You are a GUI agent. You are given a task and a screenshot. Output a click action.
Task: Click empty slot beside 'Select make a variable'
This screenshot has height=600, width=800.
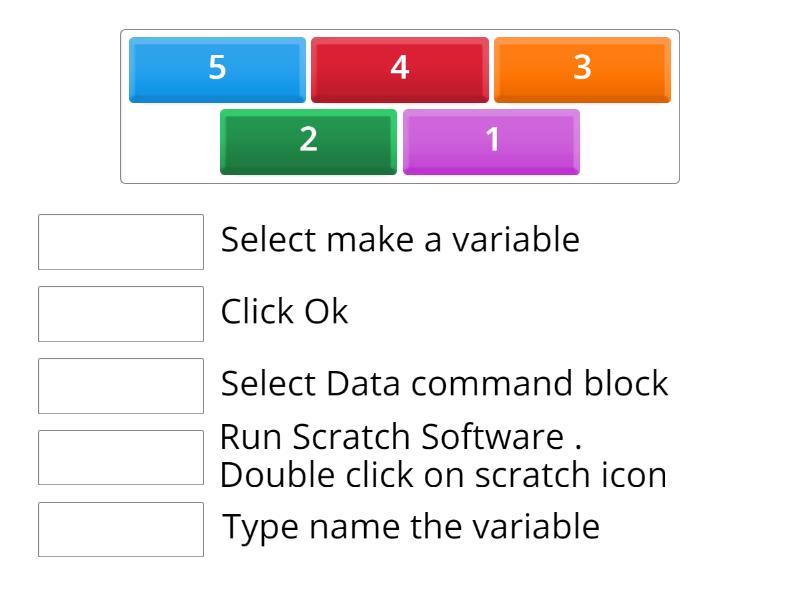pyautogui.click(x=121, y=242)
